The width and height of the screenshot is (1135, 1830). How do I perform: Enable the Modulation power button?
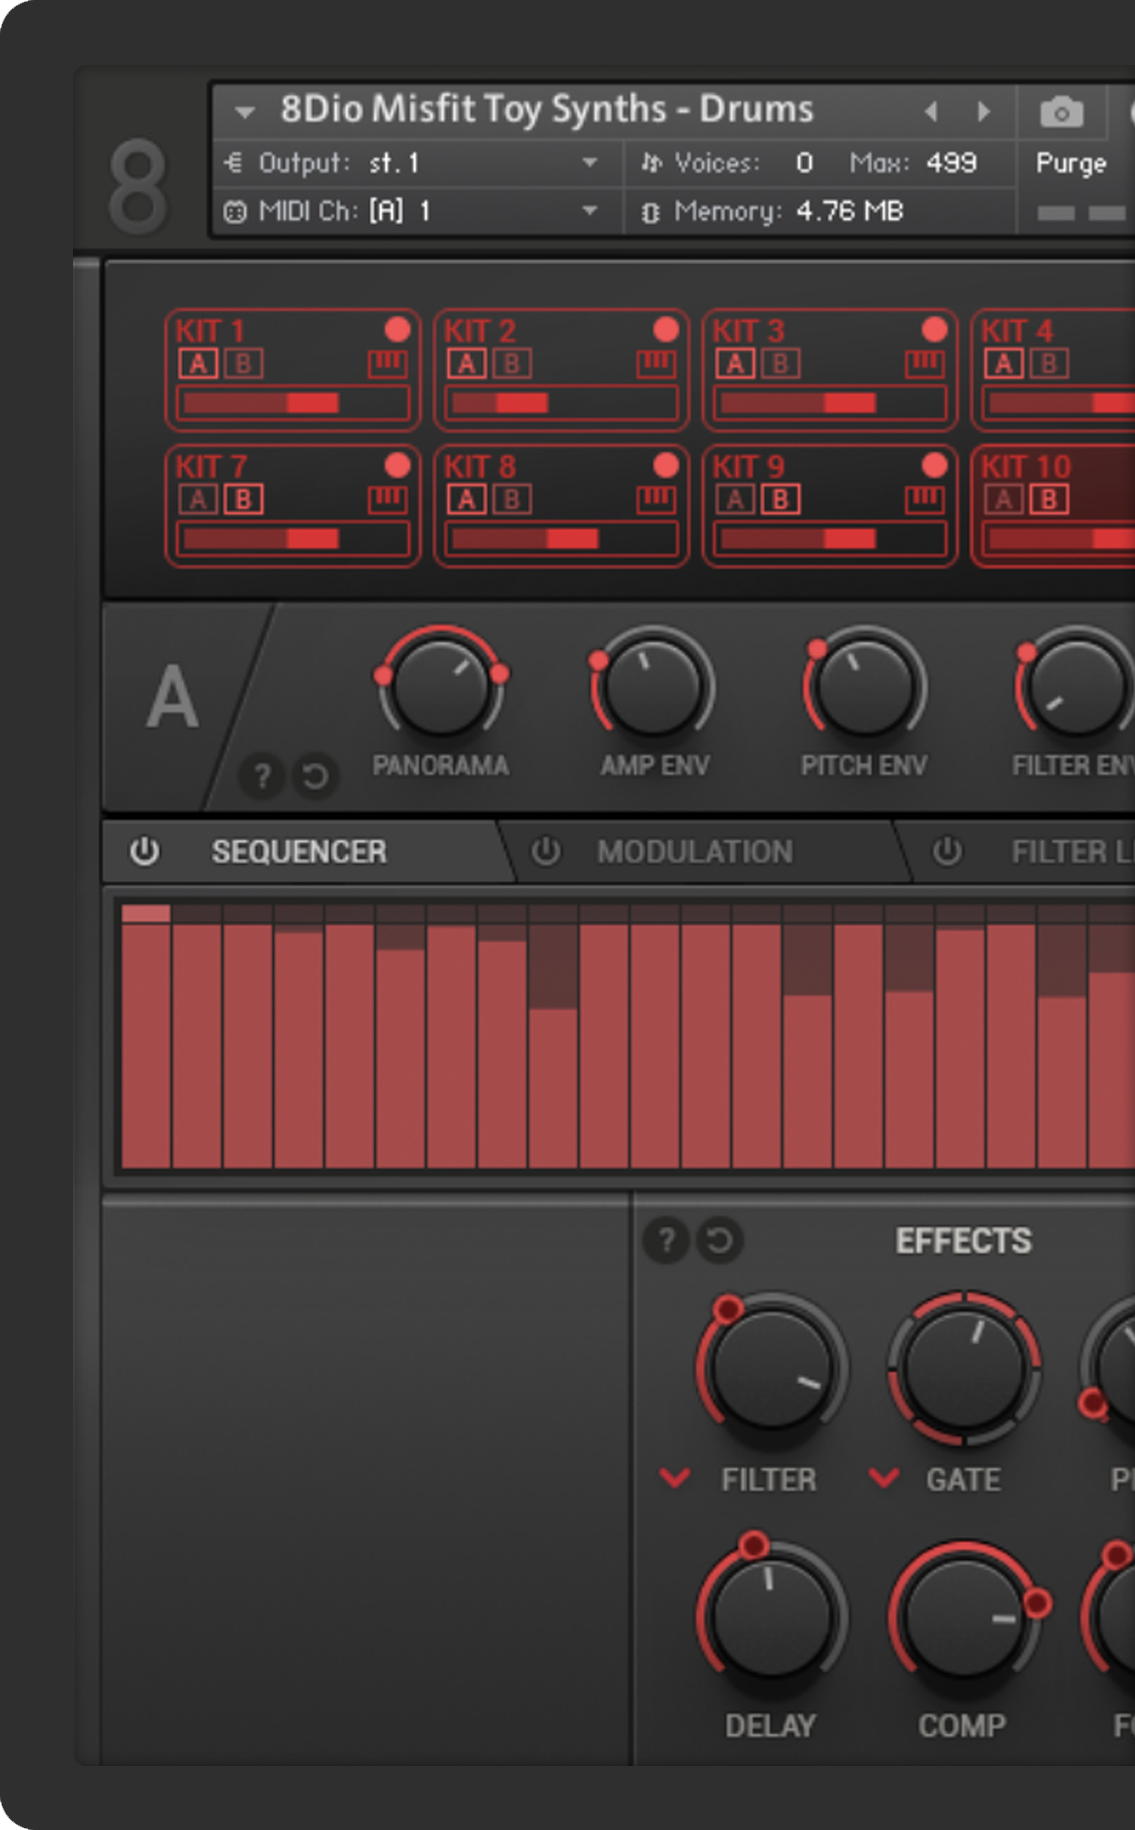545,851
